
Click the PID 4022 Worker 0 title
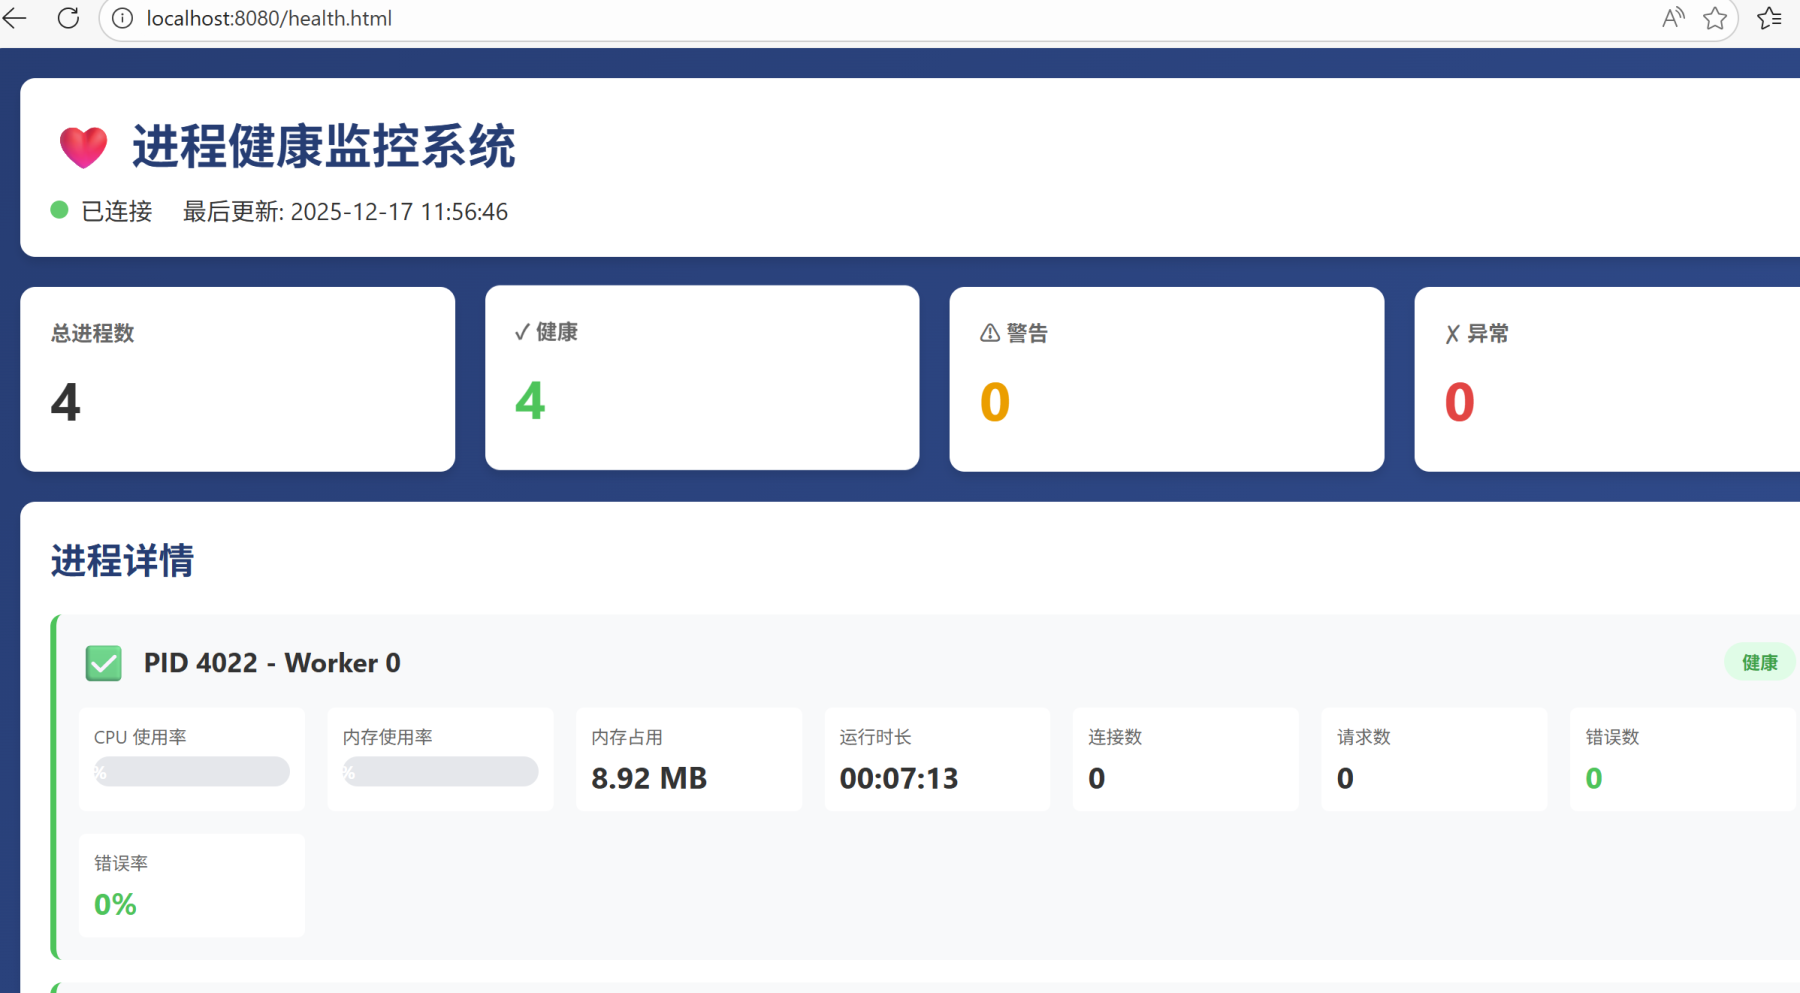point(272,663)
